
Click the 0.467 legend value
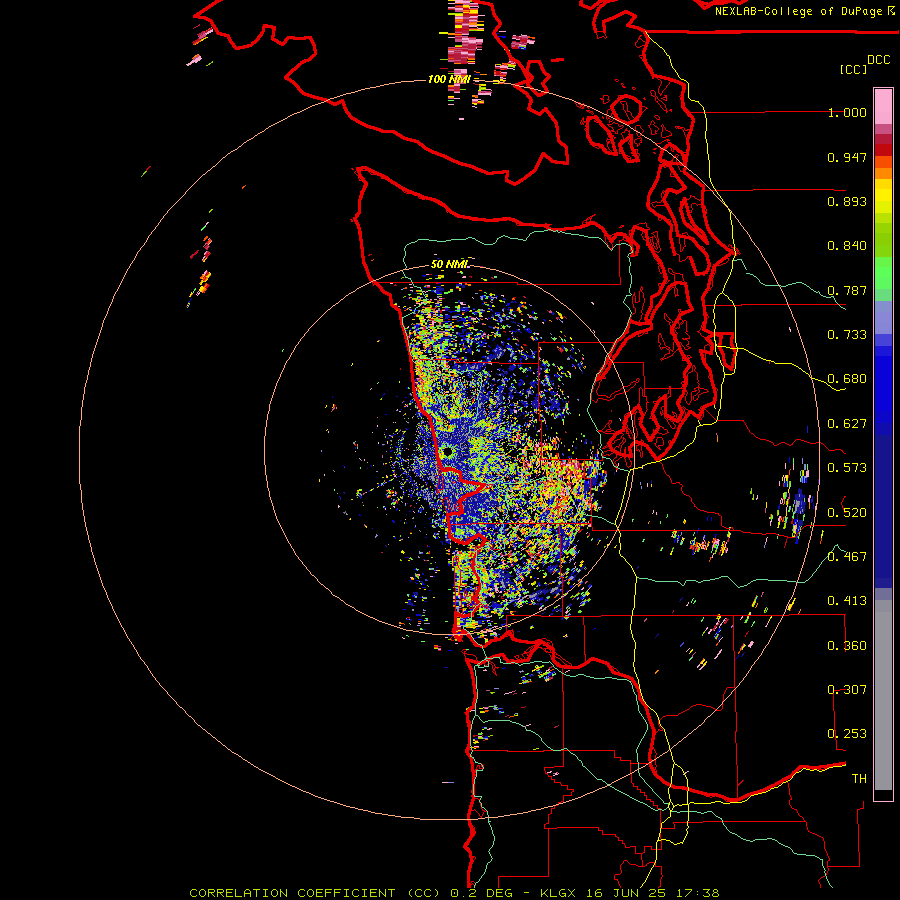coord(847,556)
